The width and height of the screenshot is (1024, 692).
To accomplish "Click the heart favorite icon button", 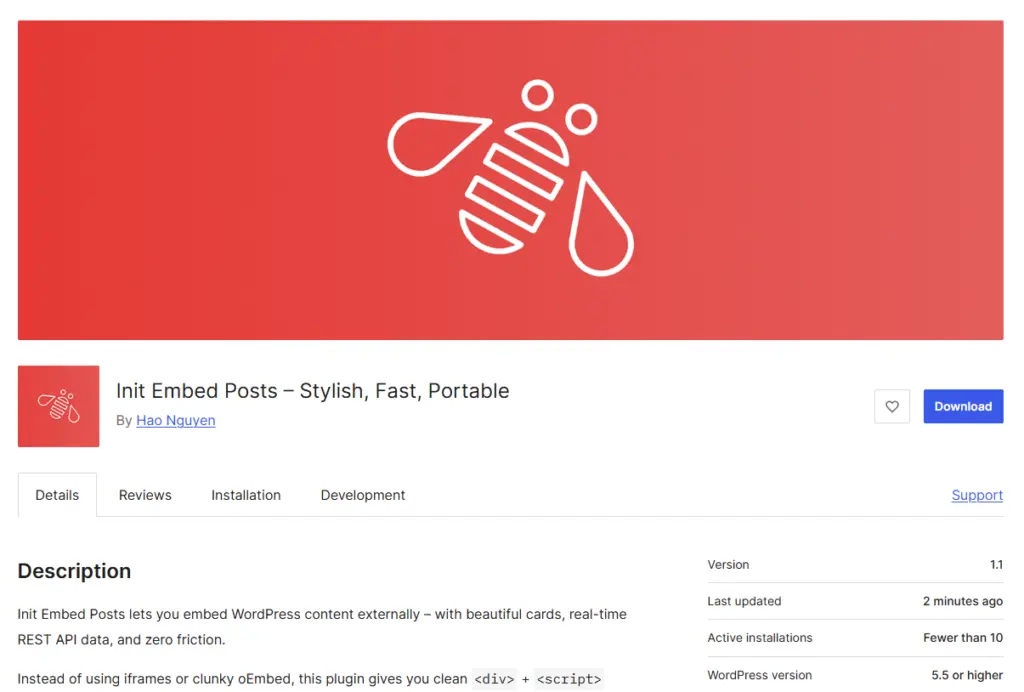I will (x=891, y=406).
